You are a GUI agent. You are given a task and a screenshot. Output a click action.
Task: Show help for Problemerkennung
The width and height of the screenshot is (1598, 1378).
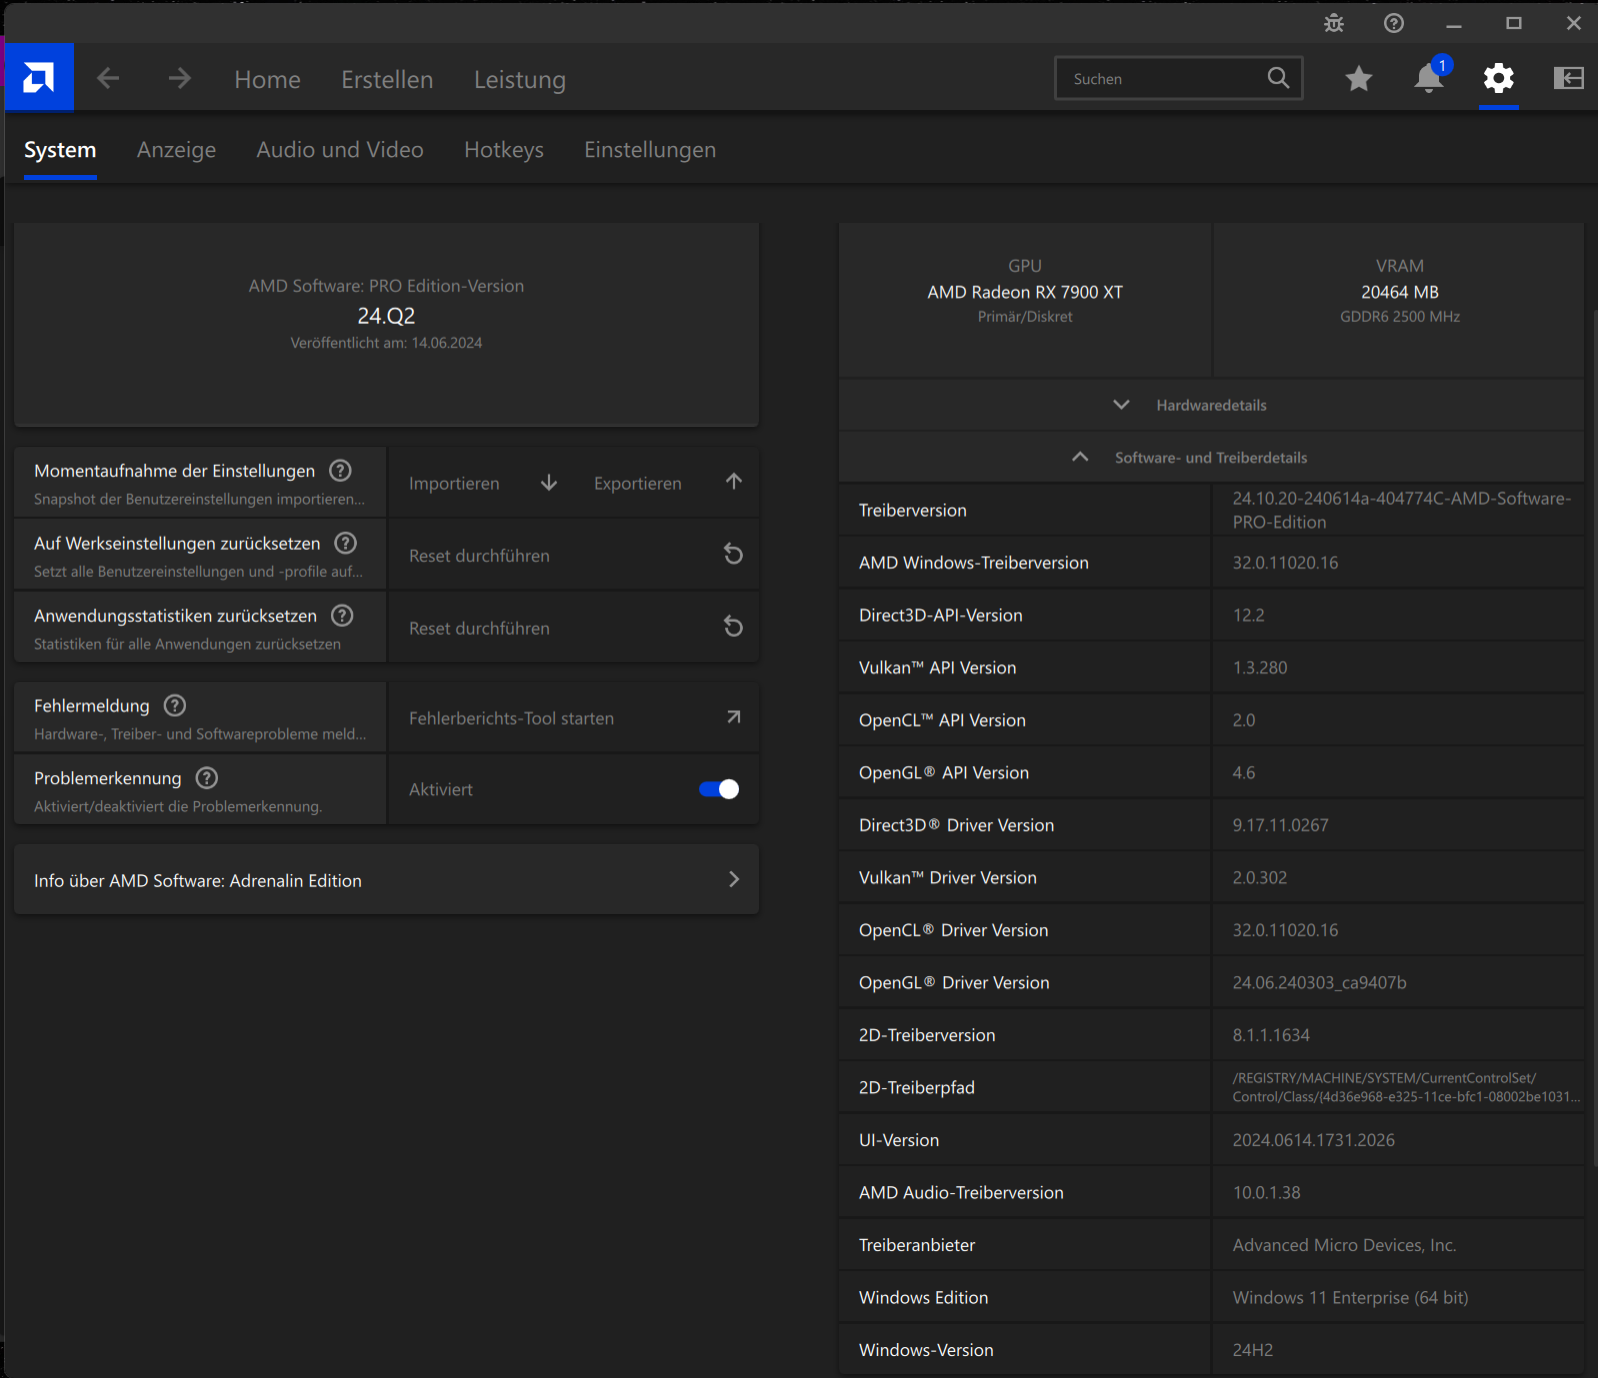[207, 778]
